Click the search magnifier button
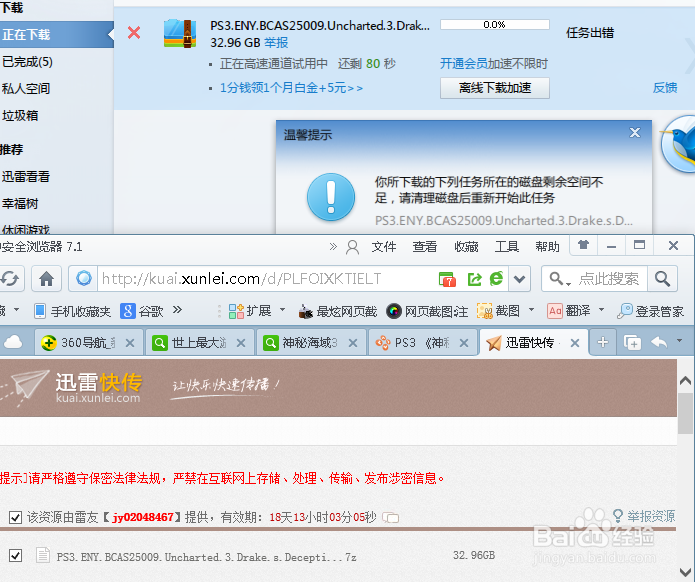695x582 pixels. coord(662,279)
